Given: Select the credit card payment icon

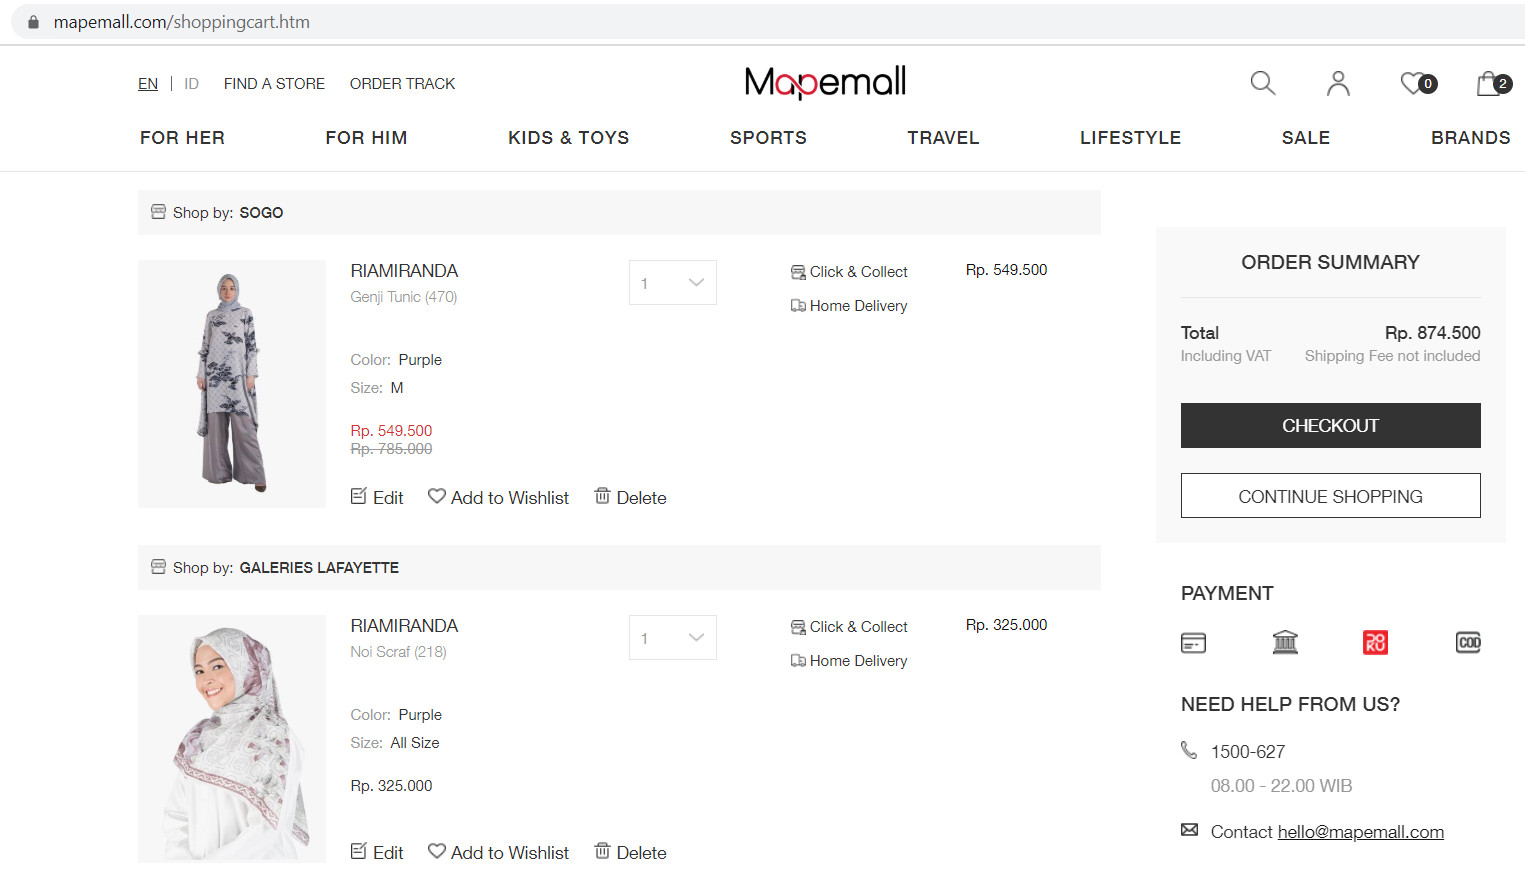Looking at the screenshot, I should pos(1193,643).
